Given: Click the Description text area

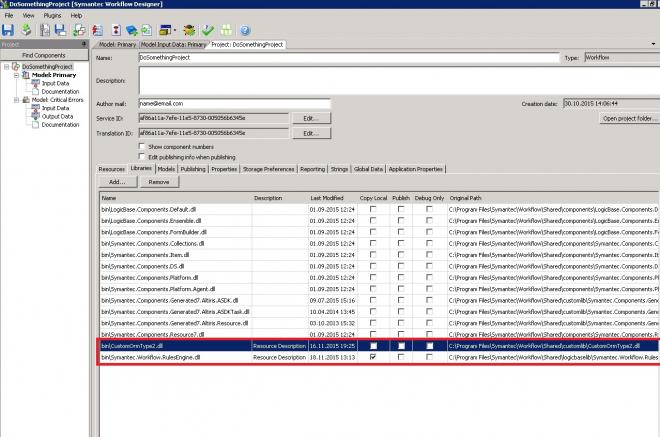Looking at the screenshot, I should coord(399,80).
